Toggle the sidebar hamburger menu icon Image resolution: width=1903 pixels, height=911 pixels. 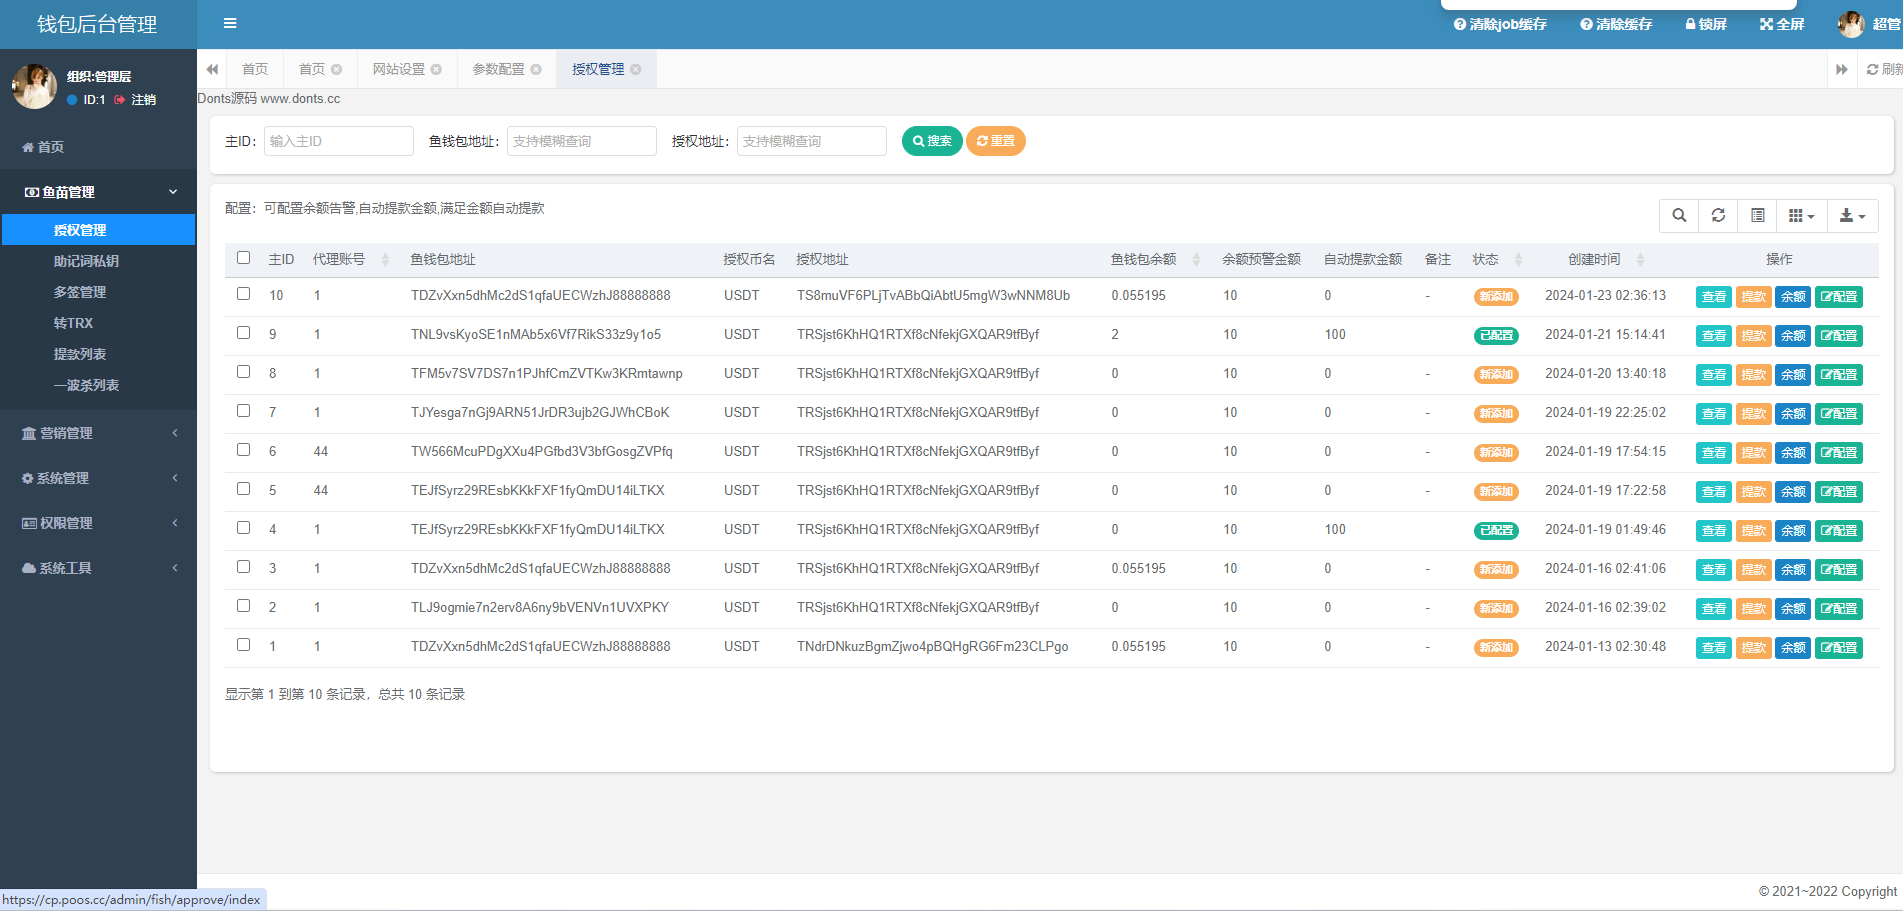(230, 23)
